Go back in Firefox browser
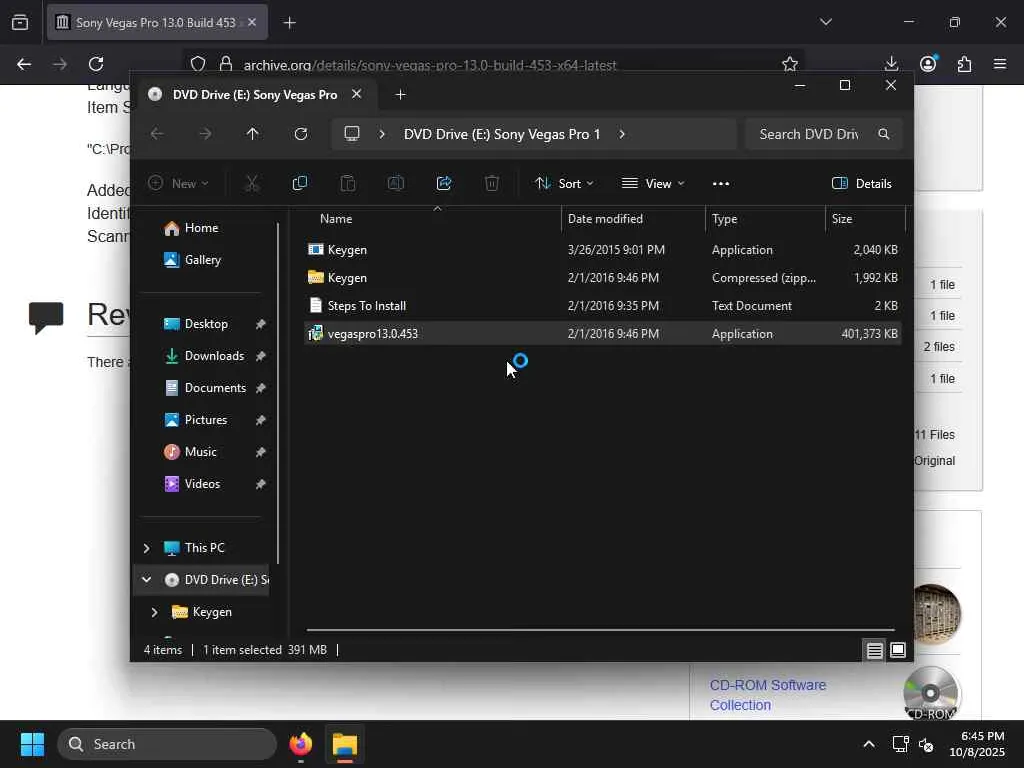The width and height of the screenshot is (1024, 768). (24, 64)
